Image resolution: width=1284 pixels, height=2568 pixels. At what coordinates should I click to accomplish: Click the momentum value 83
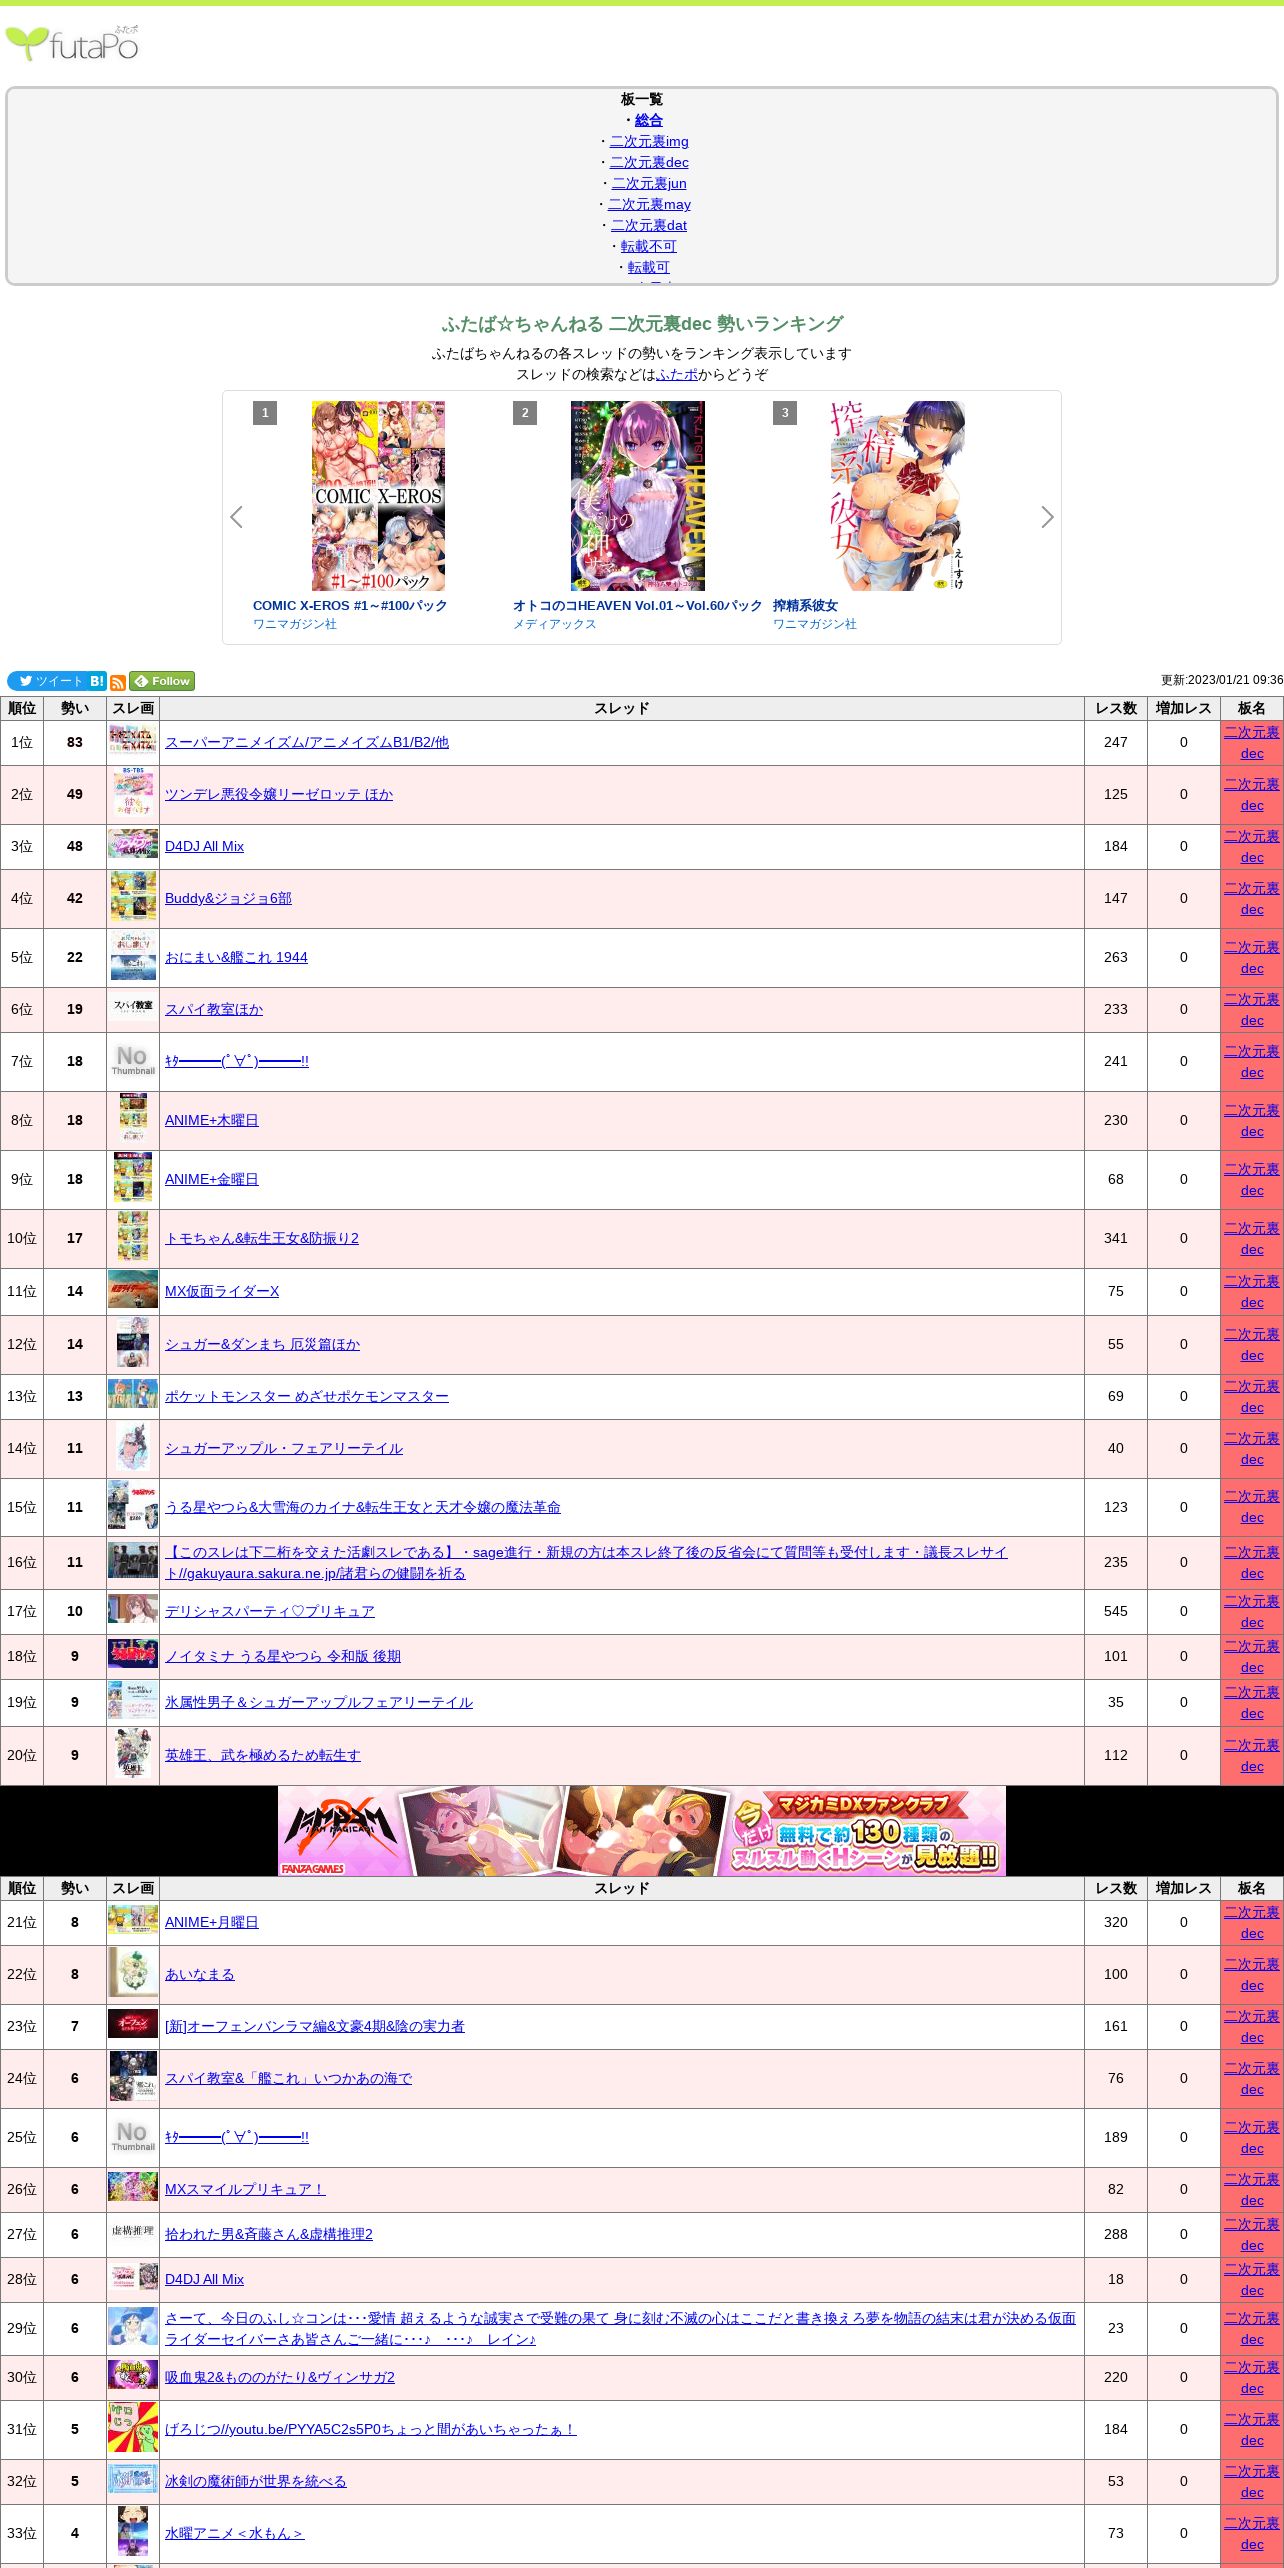pos(75,742)
